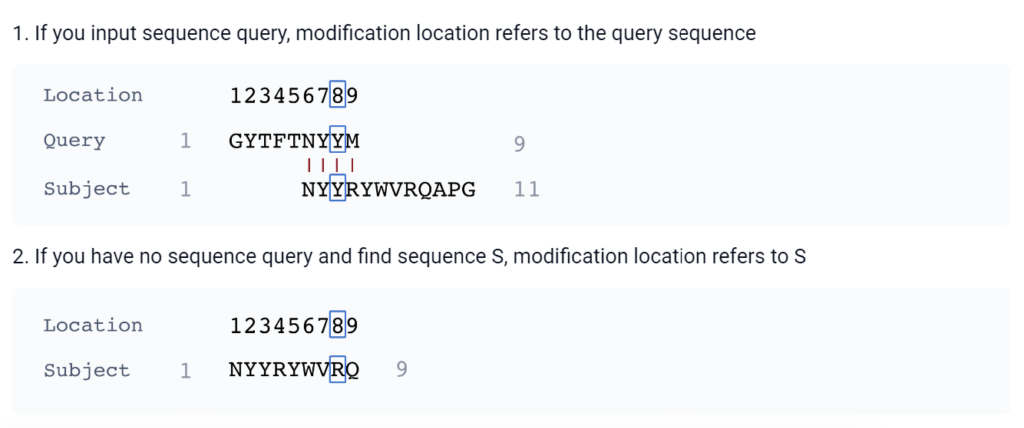Click the boxed Y in Query sequence
The height and width of the screenshot is (428, 1024).
pyautogui.click(x=338, y=141)
